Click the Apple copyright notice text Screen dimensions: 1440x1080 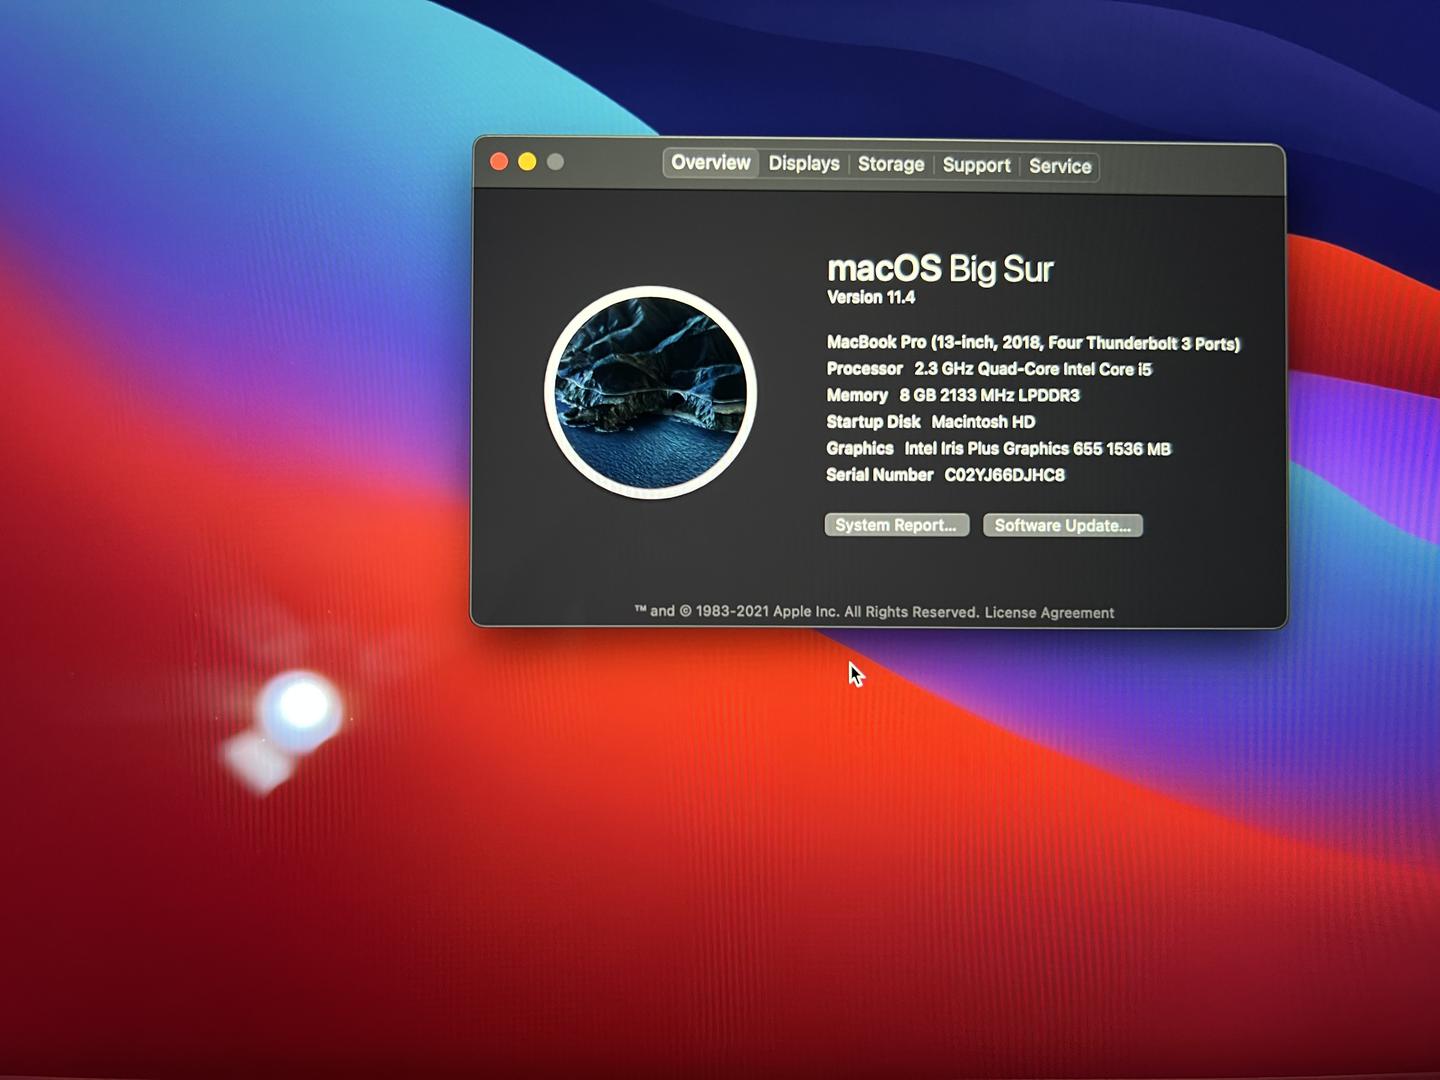pos(806,612)
